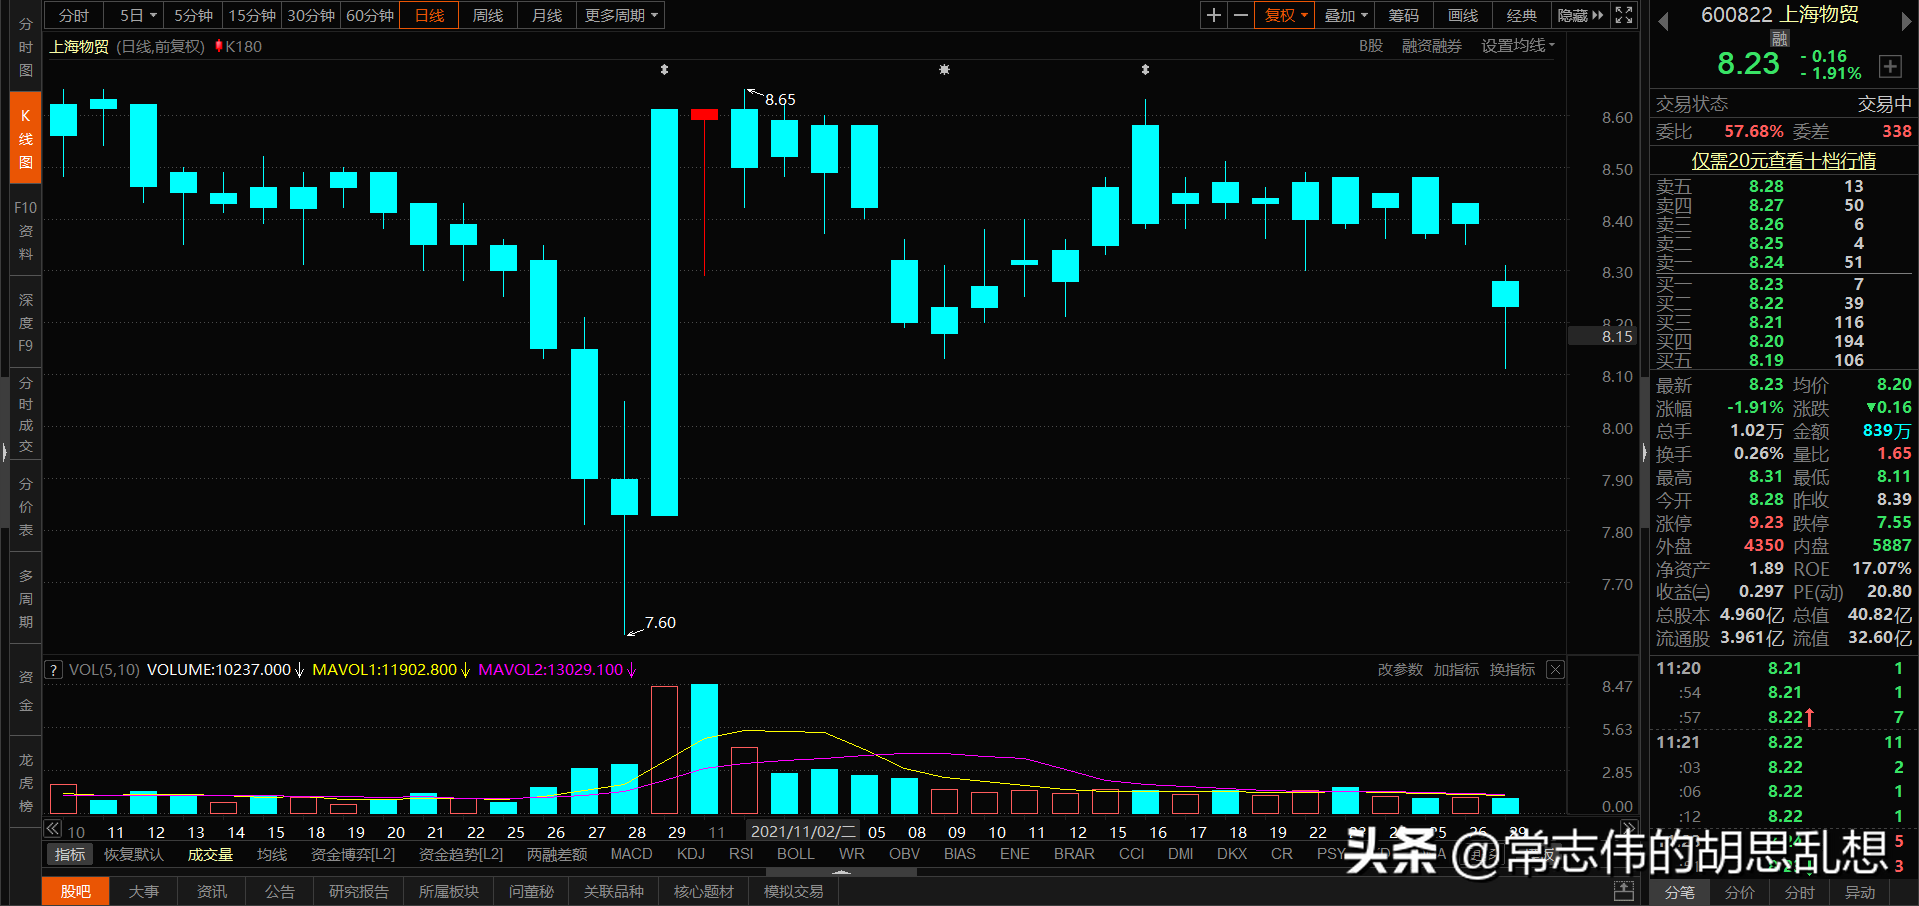This screenshot has width=1919, height=906.
Task: Open the 筹码 chip distribution tool
Action: click(x=1403, y=15)
